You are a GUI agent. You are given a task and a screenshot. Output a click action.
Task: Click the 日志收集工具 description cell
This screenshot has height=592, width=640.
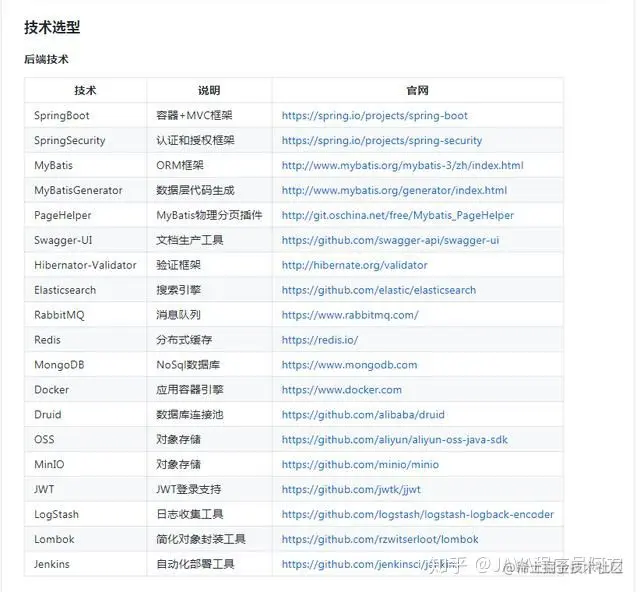(209, 514)
